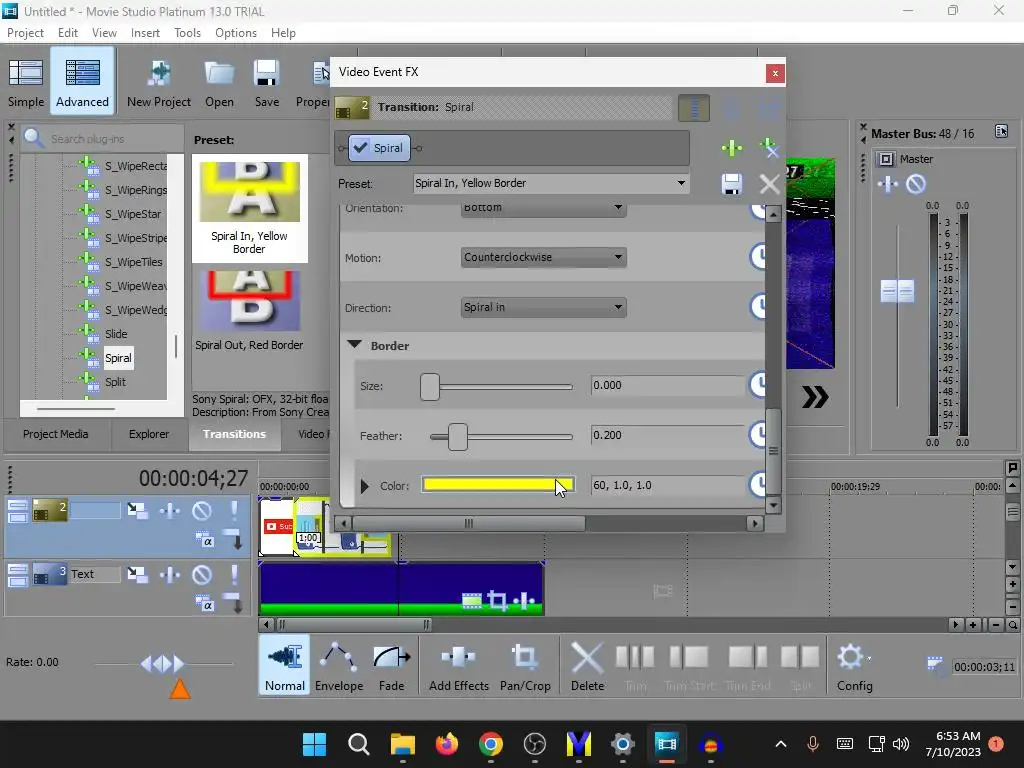Image resolution: width=1024 pixels, height=768 pixels.
Task: Select Spiral in transitions list
Action: click(x=118, y=358)
